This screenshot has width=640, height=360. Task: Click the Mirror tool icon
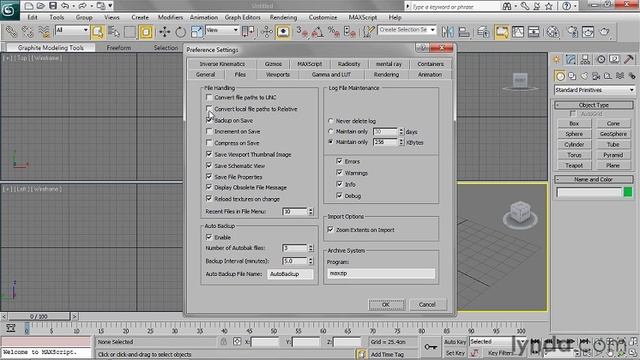tap(448, 32)
